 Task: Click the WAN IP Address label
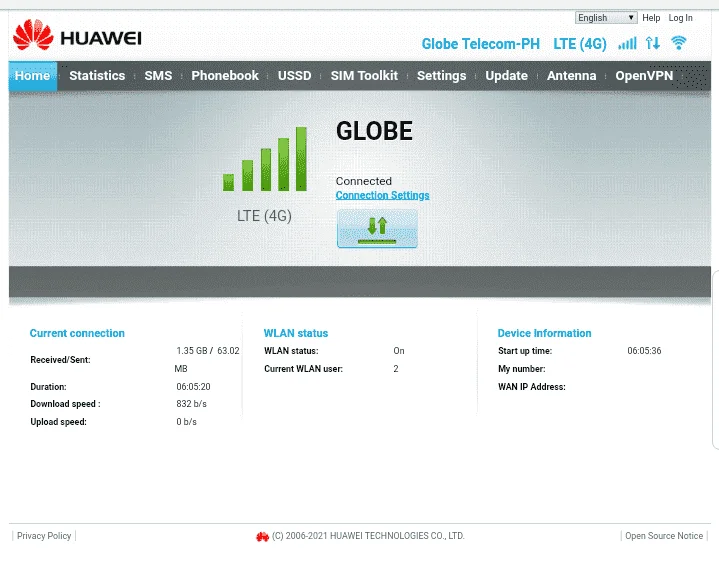point(532,387)
